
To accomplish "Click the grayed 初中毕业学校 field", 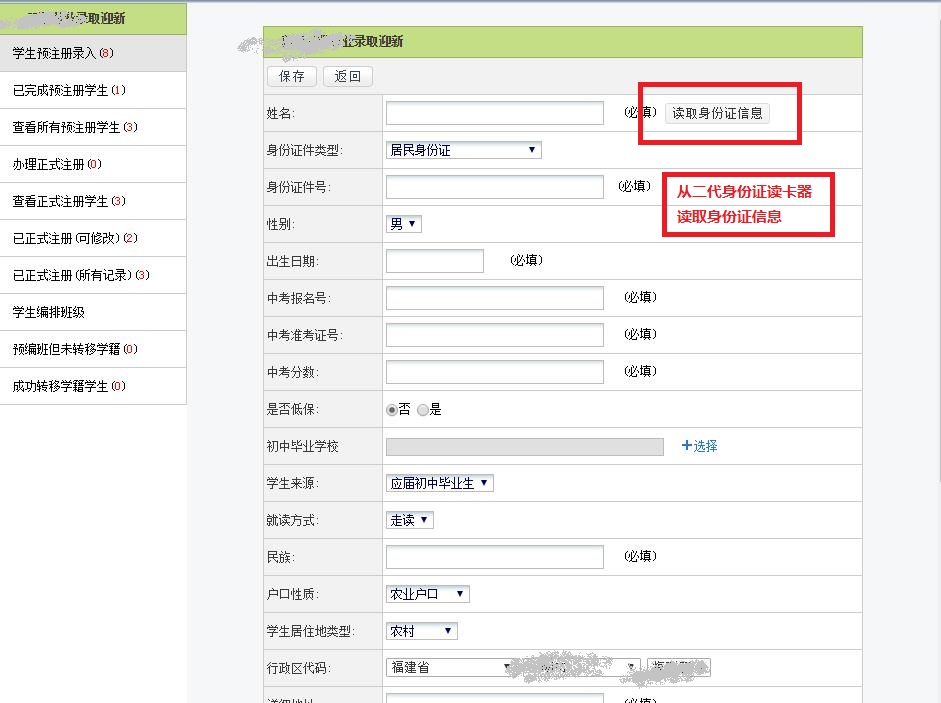I will coord(525,447).
